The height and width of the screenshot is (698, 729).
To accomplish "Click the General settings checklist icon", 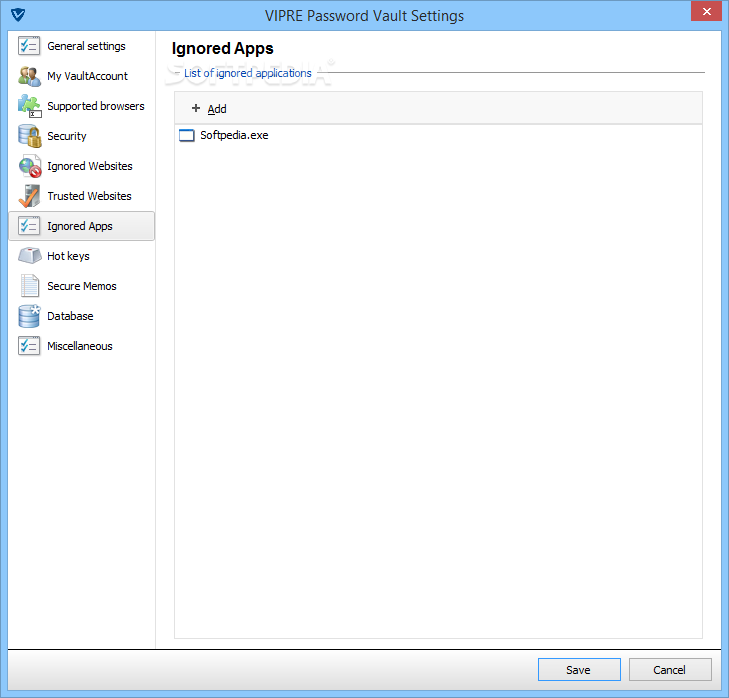I will click(29, 46).
